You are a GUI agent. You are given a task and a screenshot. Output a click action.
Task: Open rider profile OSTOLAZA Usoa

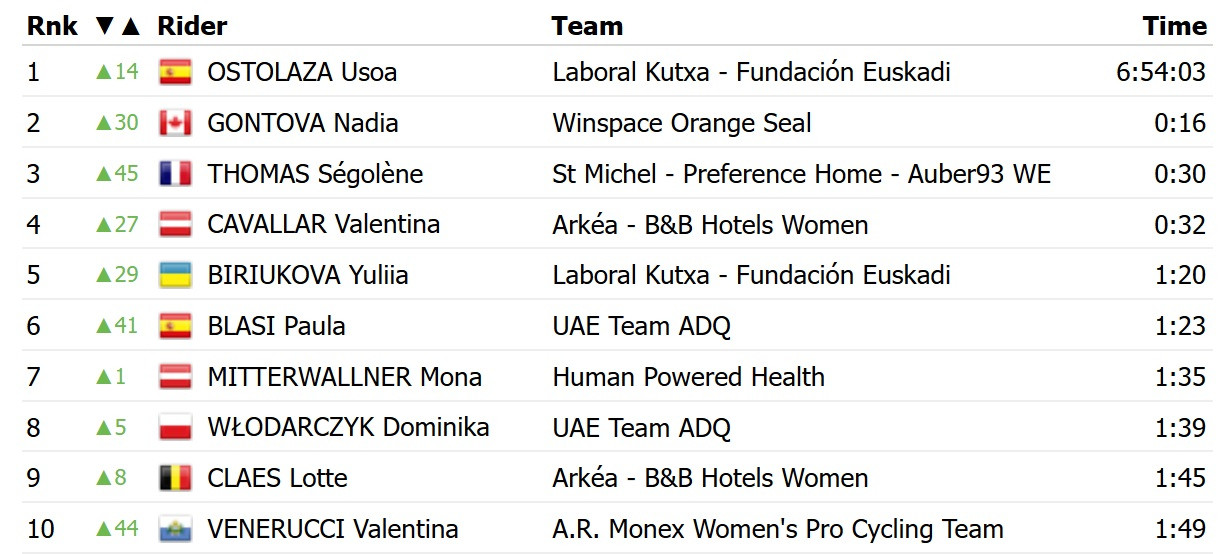302,72
